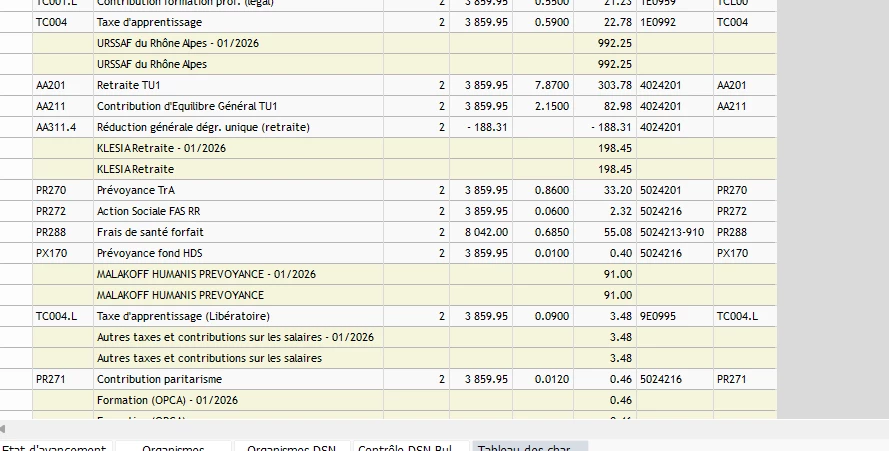This screenshot has width=889, height=451.
Task: Click the 4024201 cell in the AA311.4 row
Action: [675, 127]
